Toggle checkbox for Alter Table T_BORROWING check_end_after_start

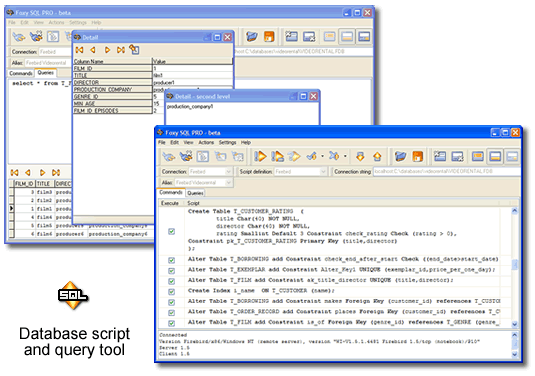pyautogui.click(x=172, y=260)
